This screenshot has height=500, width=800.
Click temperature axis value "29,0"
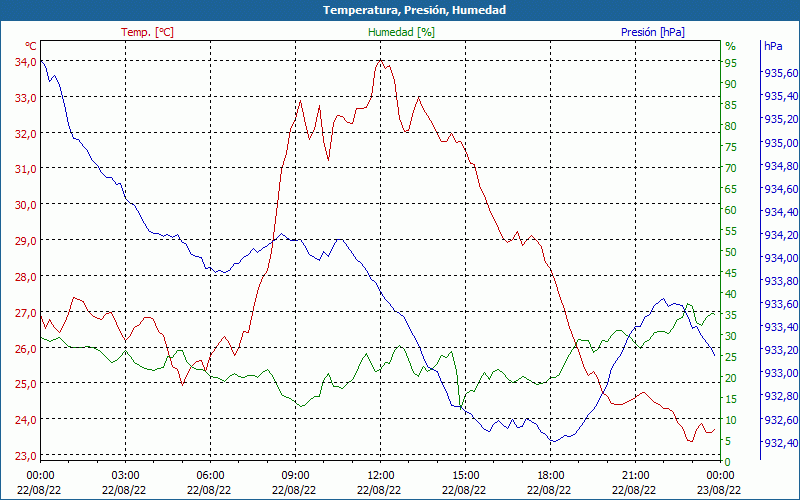coord(26,240)
